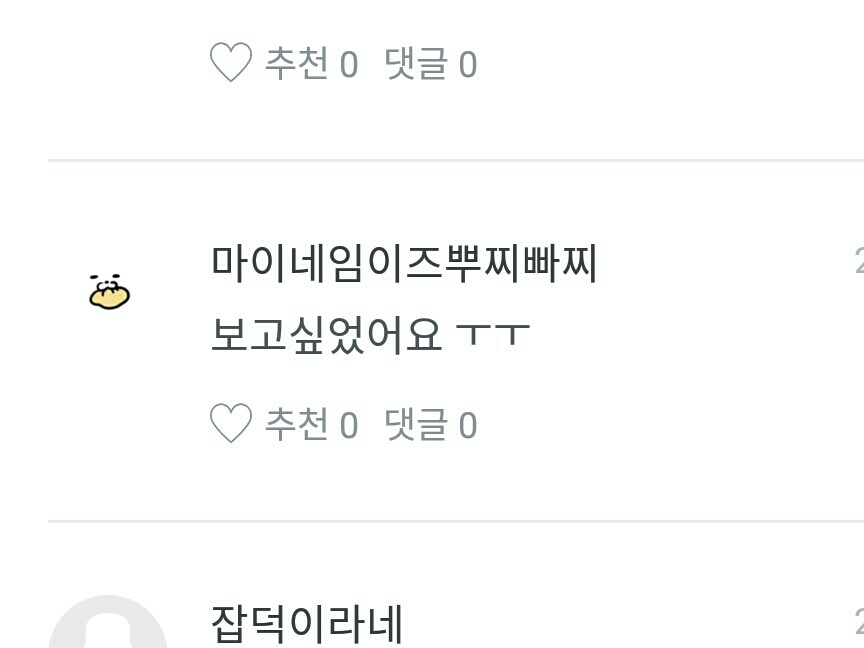The image size is (864, 648).
Task: Tap the heart icon in the topmost comment row
Action: 231,62
